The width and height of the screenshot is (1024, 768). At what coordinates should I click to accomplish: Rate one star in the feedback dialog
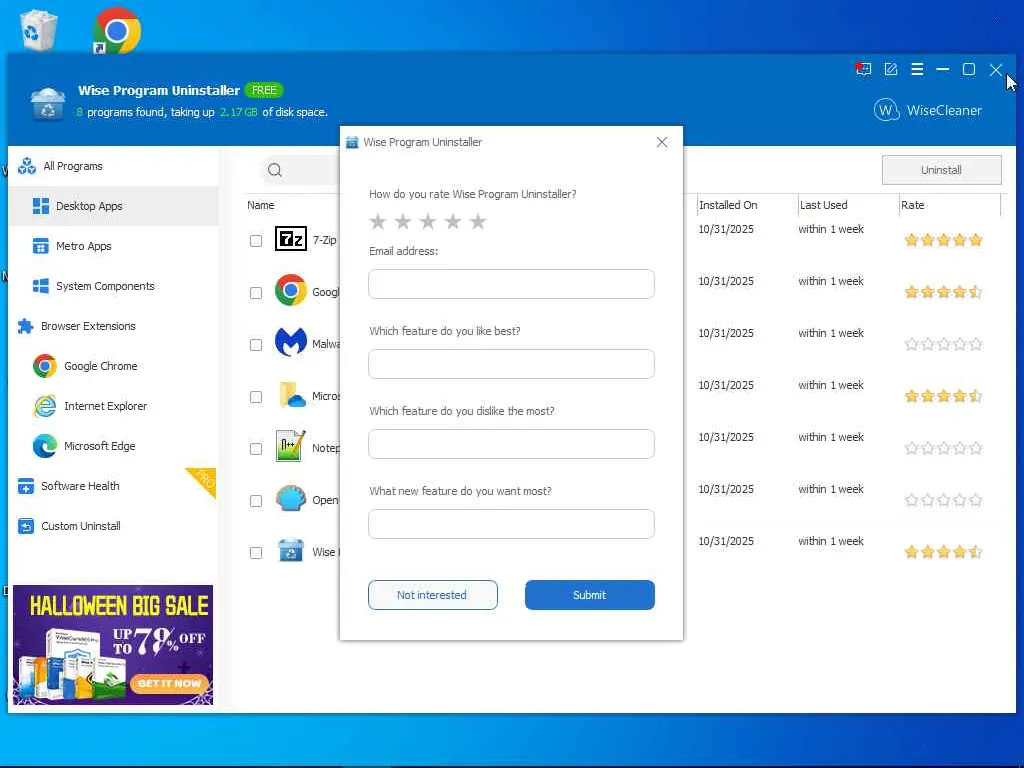pyautogui.click(x=377, y=221)
